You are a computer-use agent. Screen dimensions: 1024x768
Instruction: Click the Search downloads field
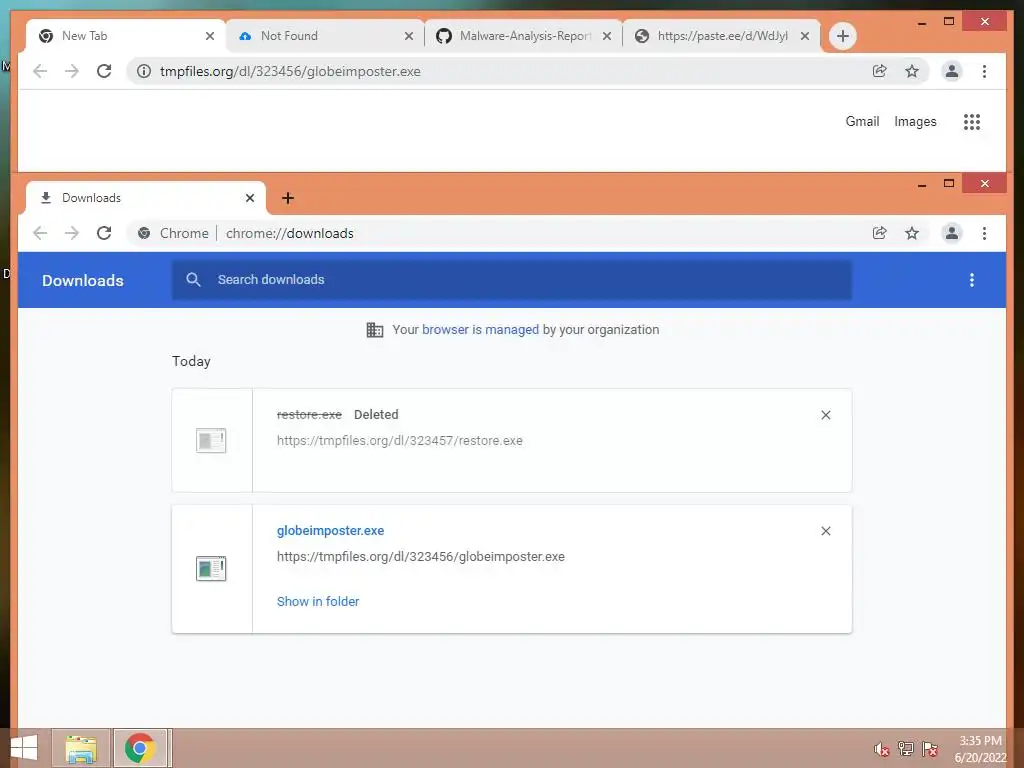pos(512,280)
